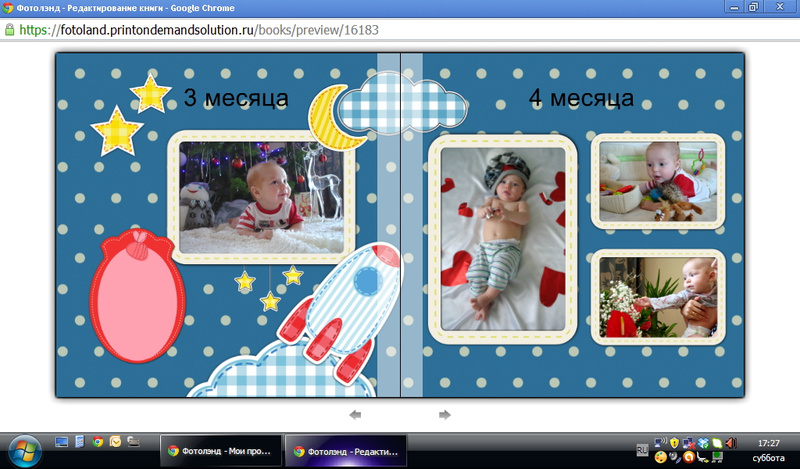
Task: Select the baby with toy basket photo
Action: [x=658, y=181]
